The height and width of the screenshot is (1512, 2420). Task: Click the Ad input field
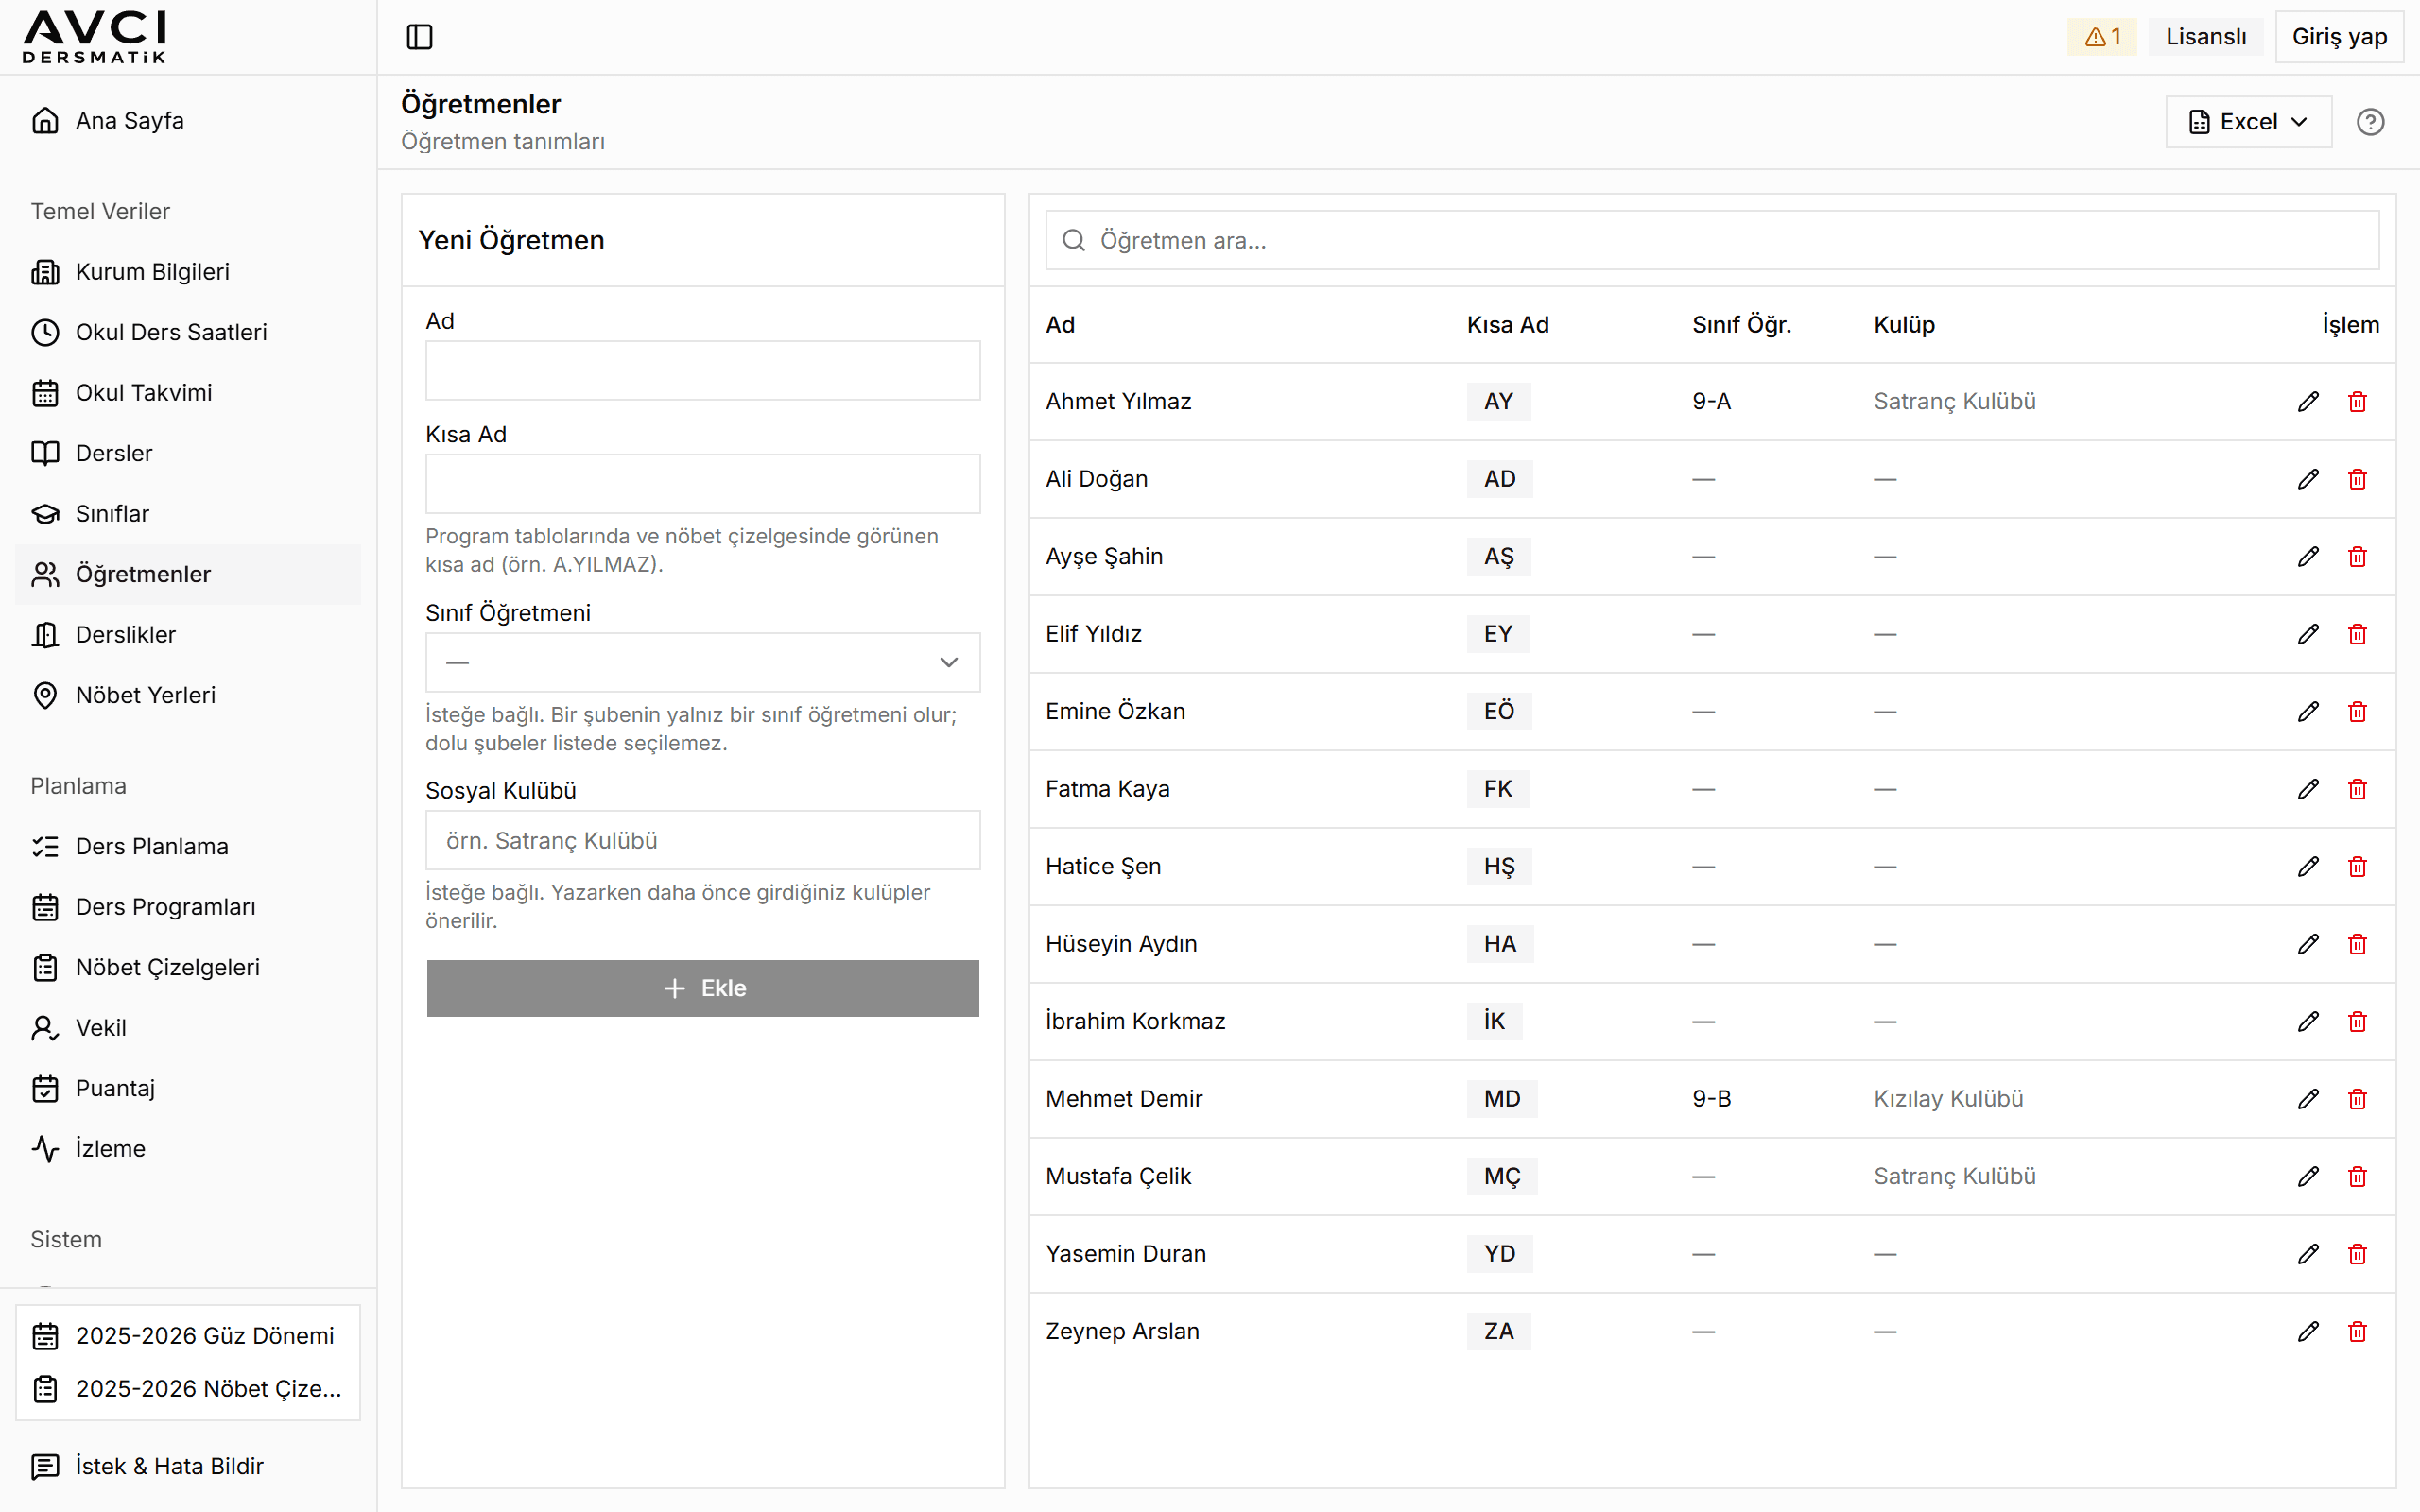click(703, 371)
